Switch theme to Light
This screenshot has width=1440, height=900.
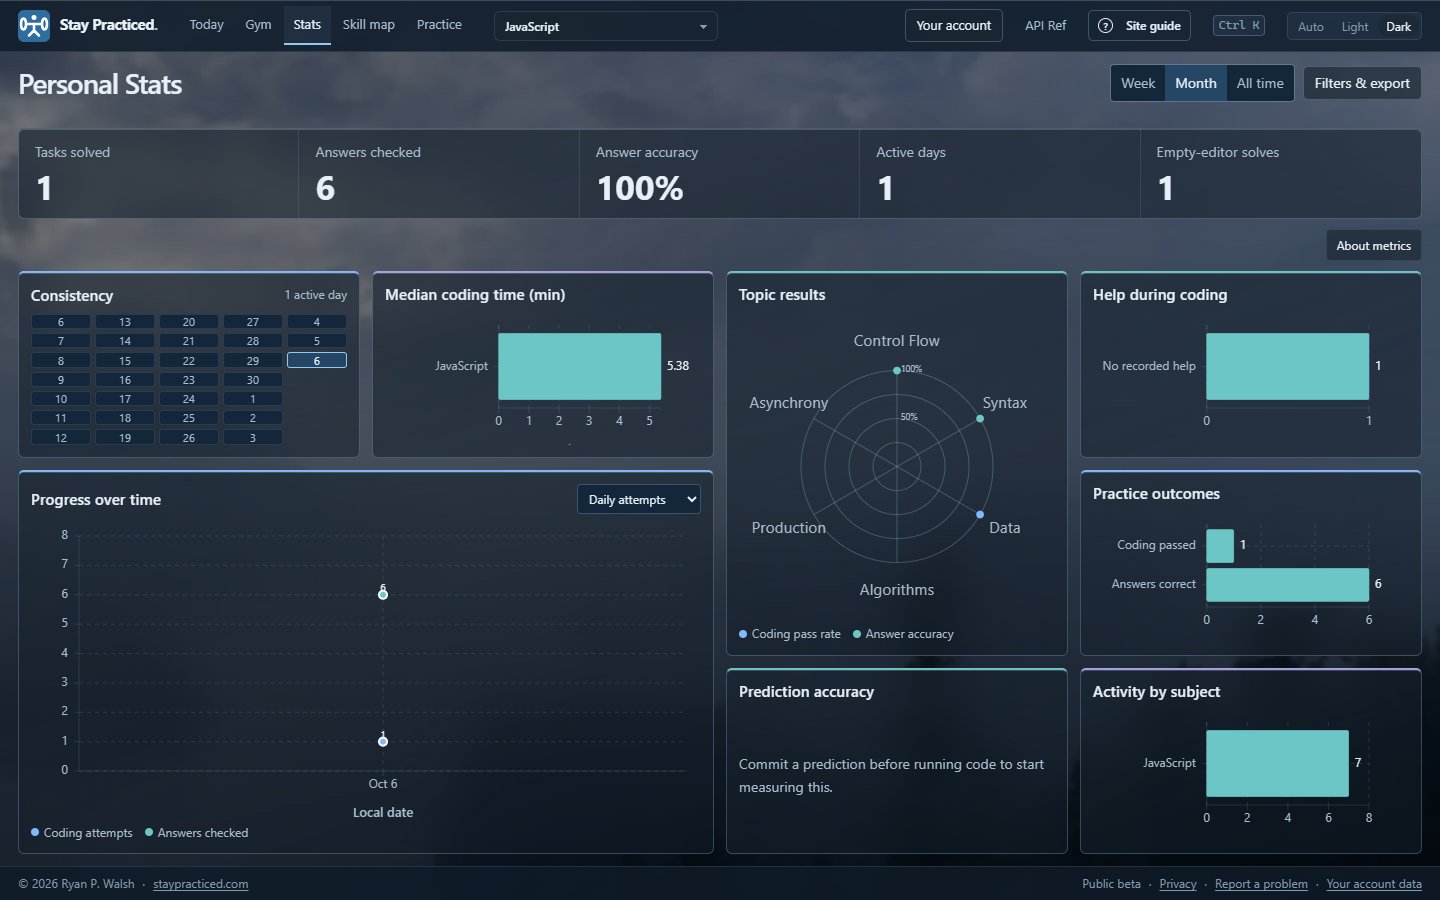coord(1354,27)
